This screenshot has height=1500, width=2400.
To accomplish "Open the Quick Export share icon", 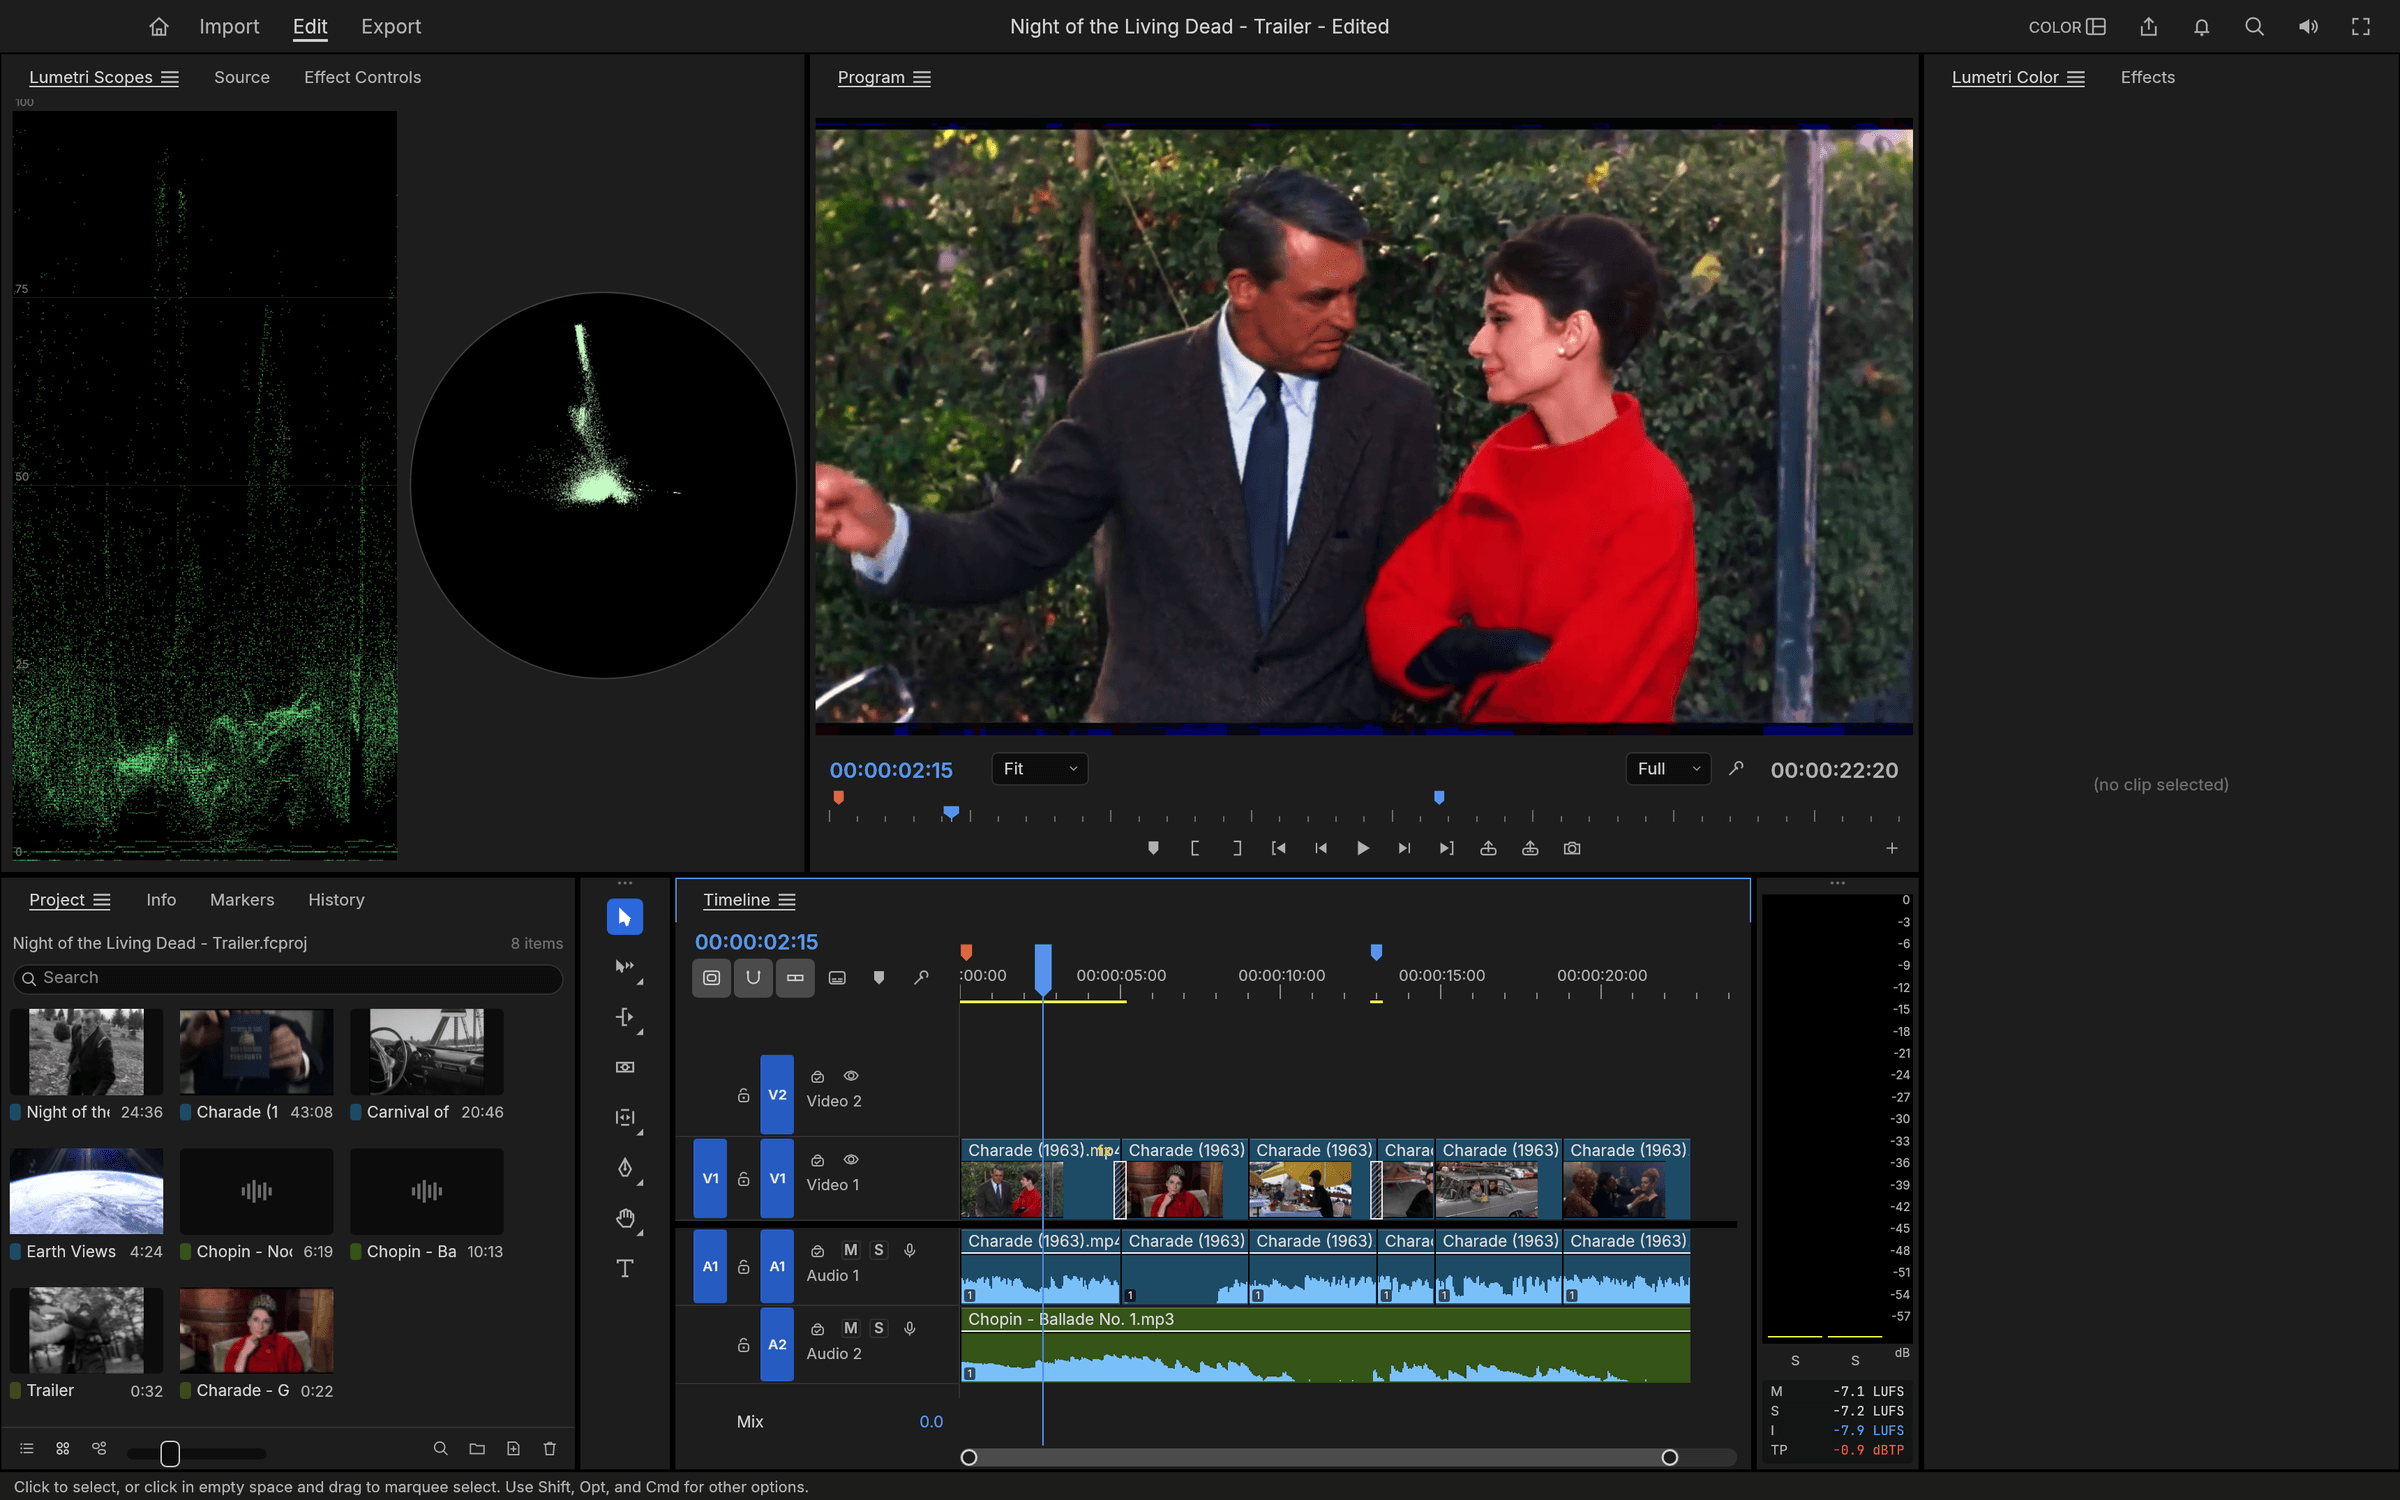I will tap(2148, 27).
